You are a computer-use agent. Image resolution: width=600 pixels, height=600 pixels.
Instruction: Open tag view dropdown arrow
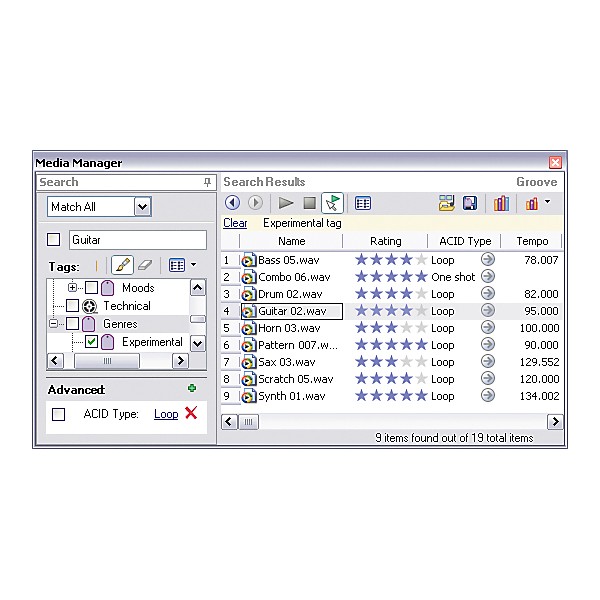coord(194,264)
